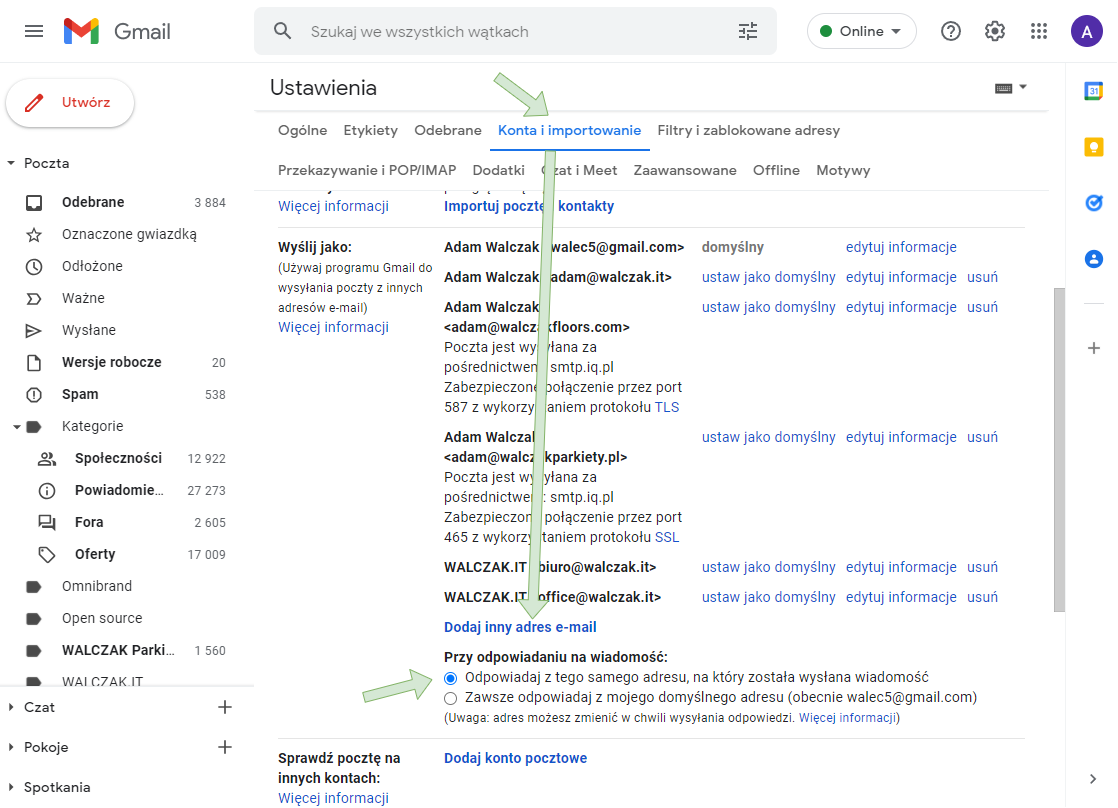Click the Wersje robocze document icon
This screenshot has height=808, width=1118.
pos(34,362)
